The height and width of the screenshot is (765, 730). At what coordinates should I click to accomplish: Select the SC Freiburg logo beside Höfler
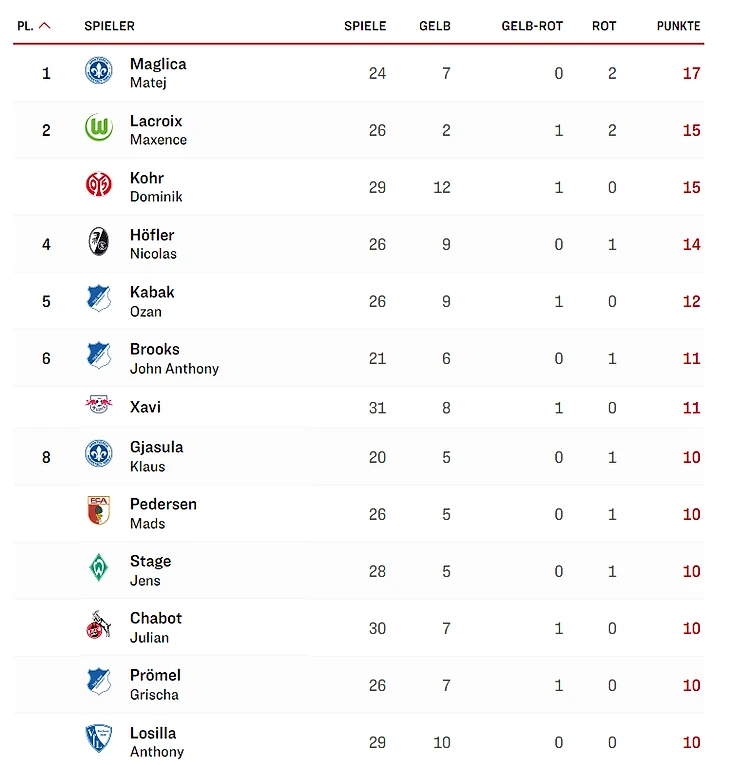pos(99,243)
